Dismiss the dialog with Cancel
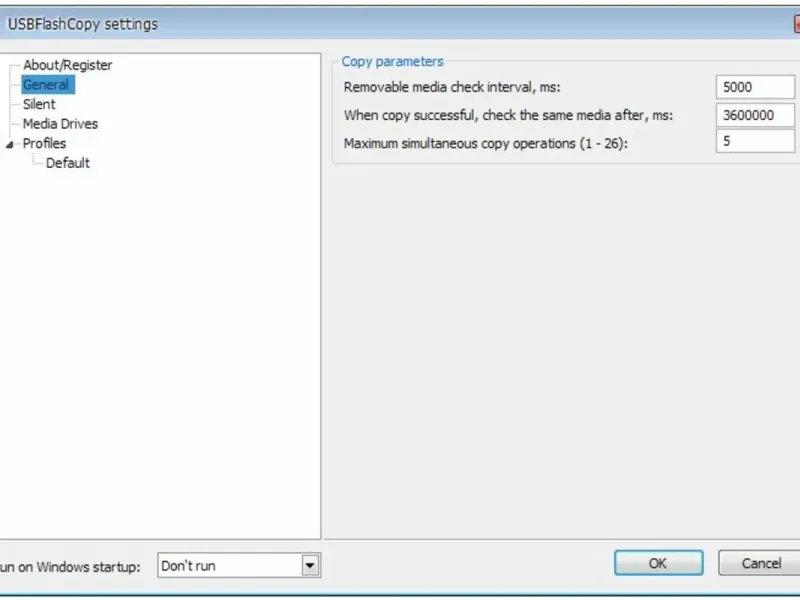The height and width of the screenshot is (600, 800). tap(761, 563)
